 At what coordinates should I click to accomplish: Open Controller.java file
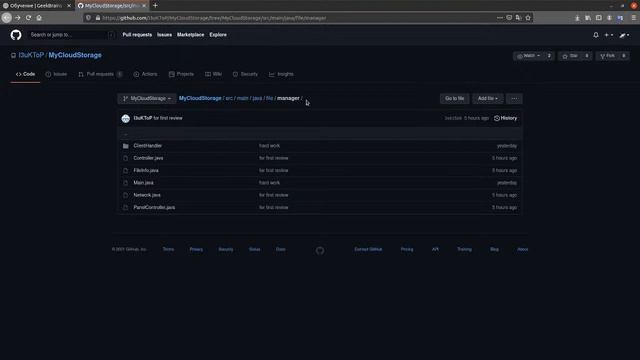coord(148,158)
